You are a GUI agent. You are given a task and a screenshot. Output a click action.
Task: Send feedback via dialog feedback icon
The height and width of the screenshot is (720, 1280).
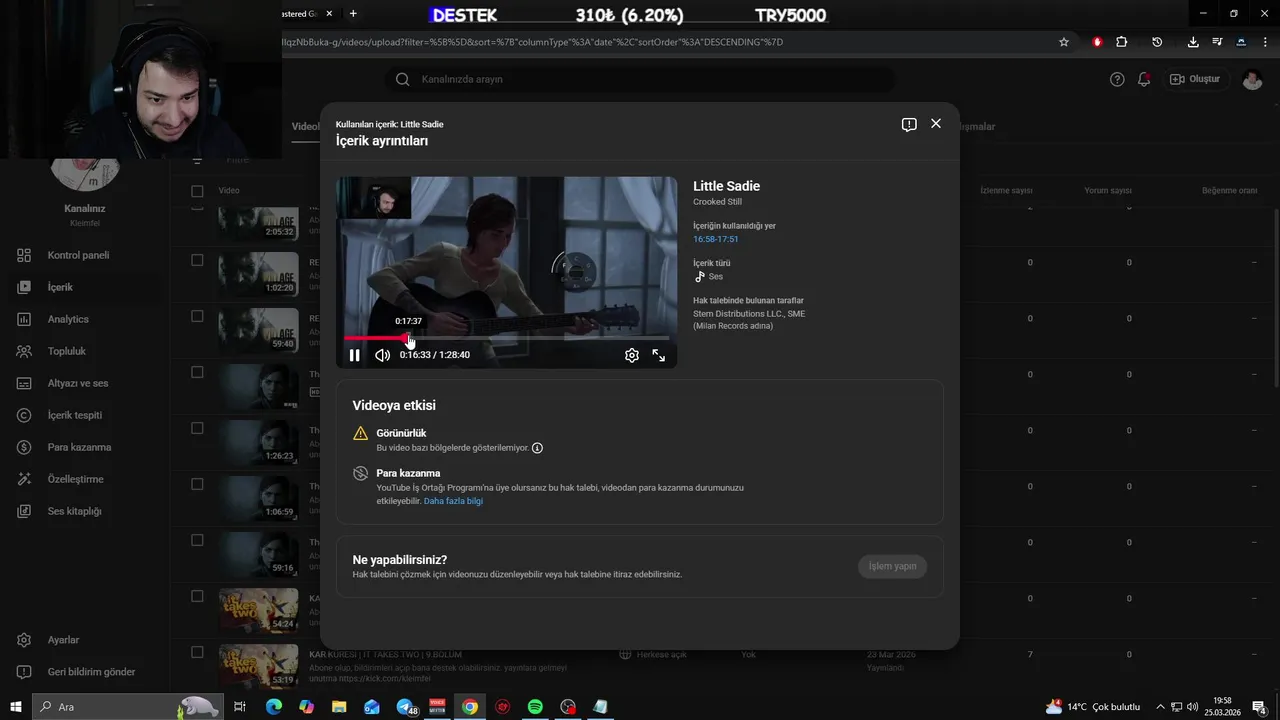(909, 125)
